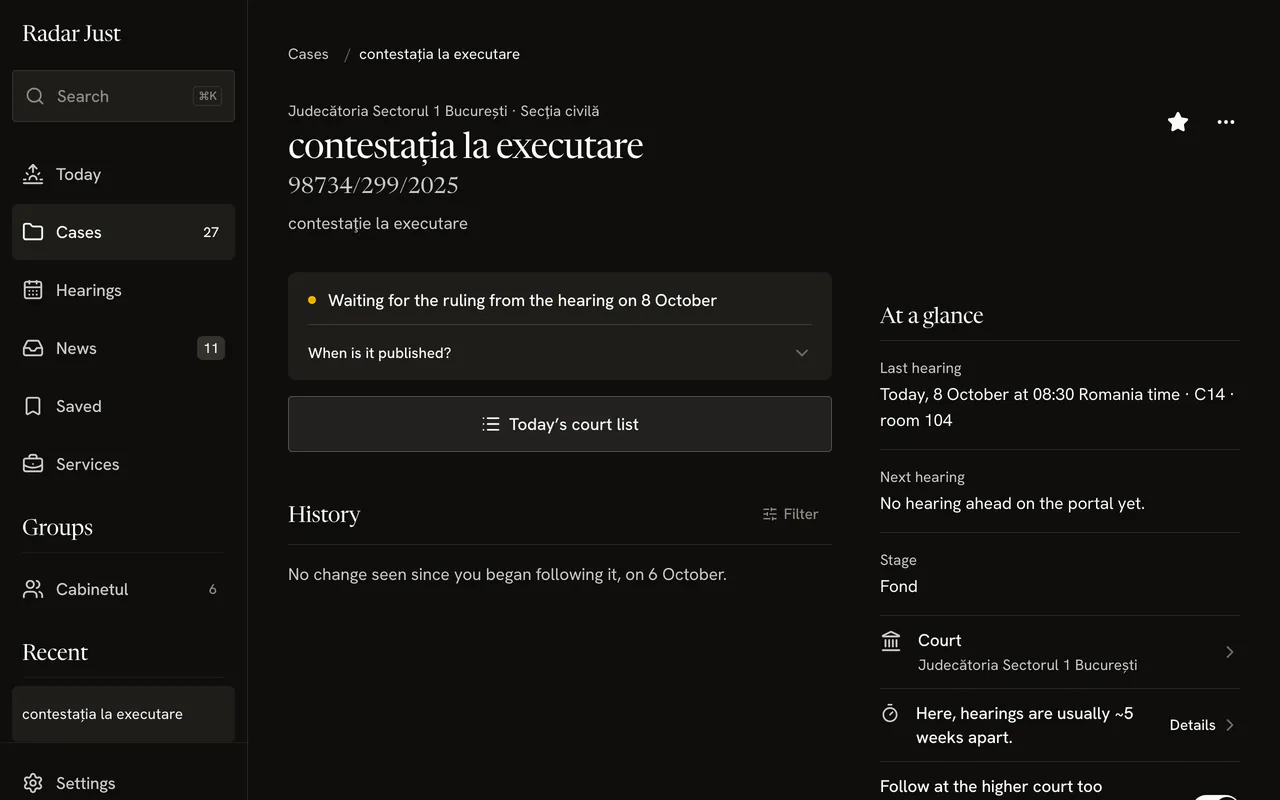Click the Radar Just logo

click(x=71, y=33)
